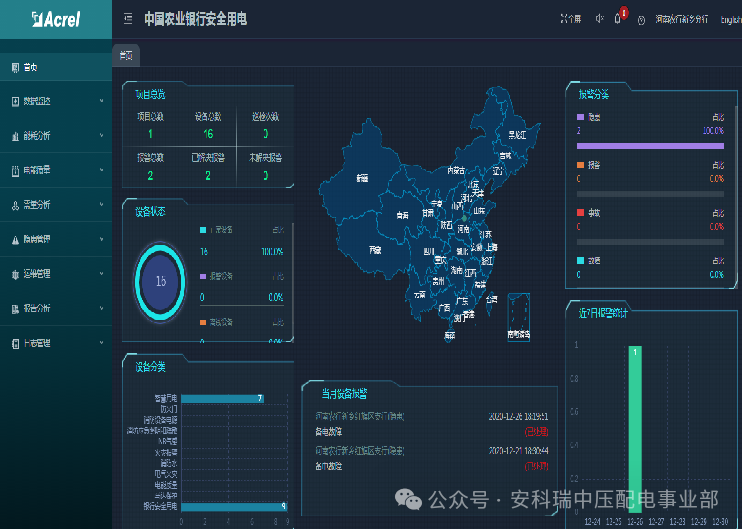Open the help question-mark icon
743x530 pixels.
[641, 20]
